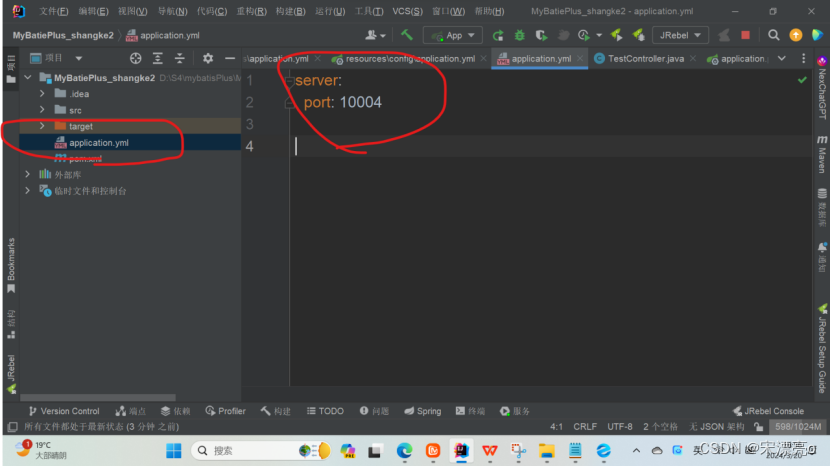Expand the target folder in project tree

coord(42,126)
